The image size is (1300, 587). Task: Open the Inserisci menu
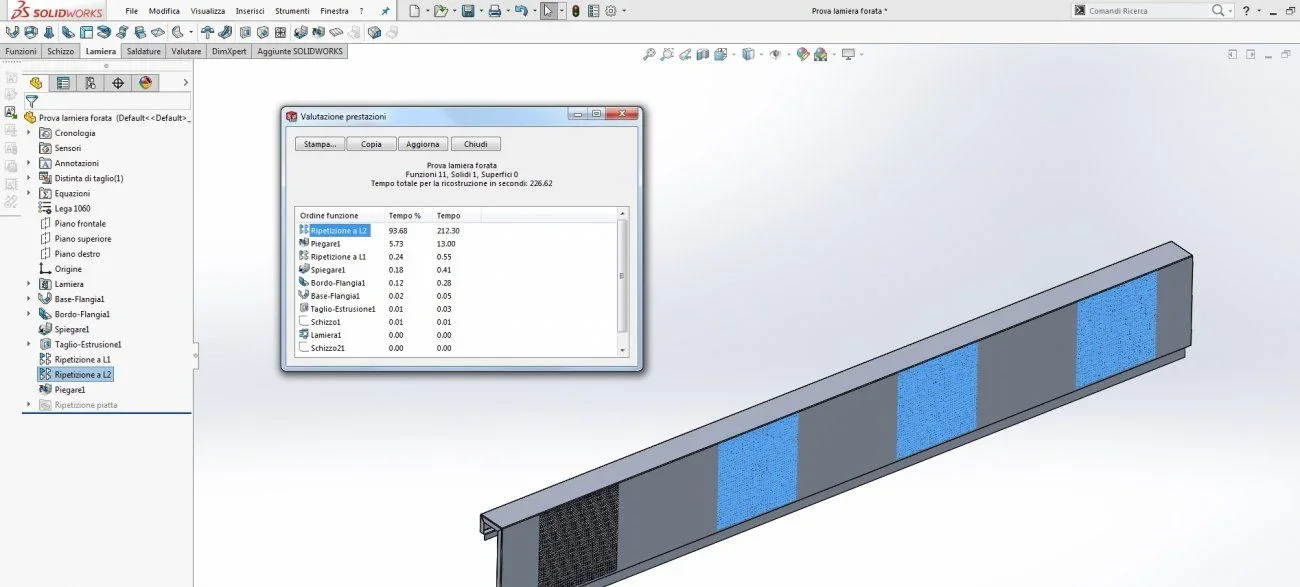[250, 11]
